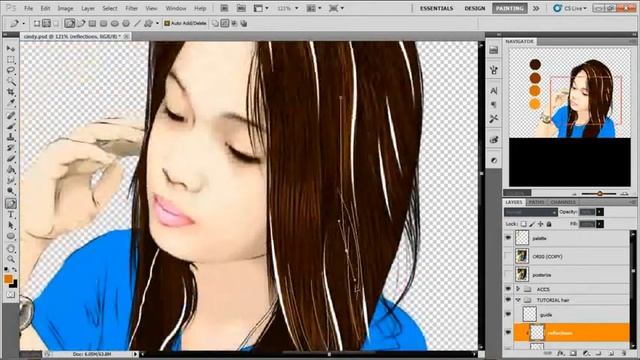Open the custom shape options arrow
This screenshot has width=640, height=360.
(157, 24)
